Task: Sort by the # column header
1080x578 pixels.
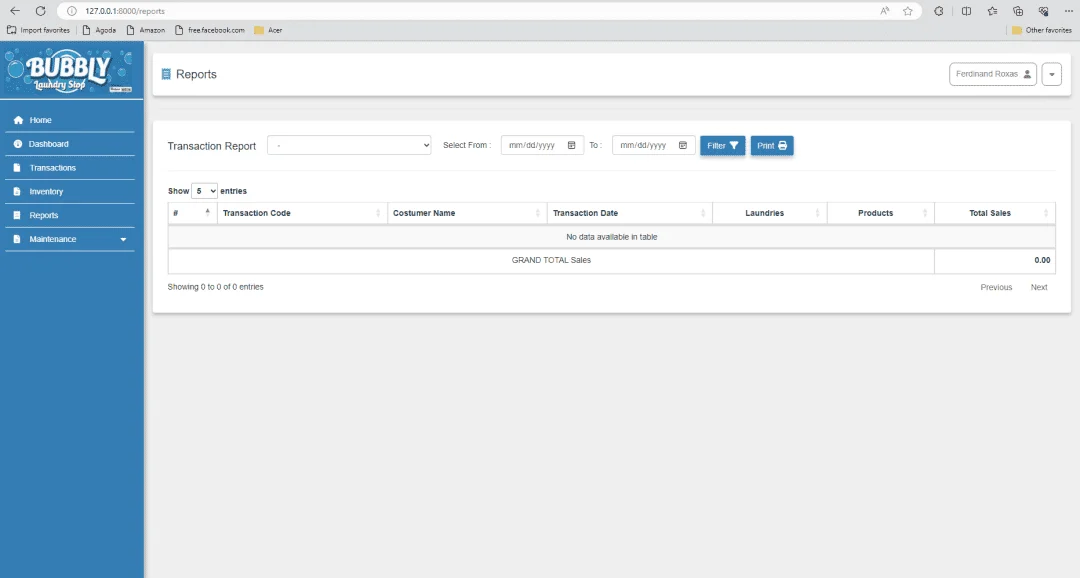Action: tap(193, 213)
